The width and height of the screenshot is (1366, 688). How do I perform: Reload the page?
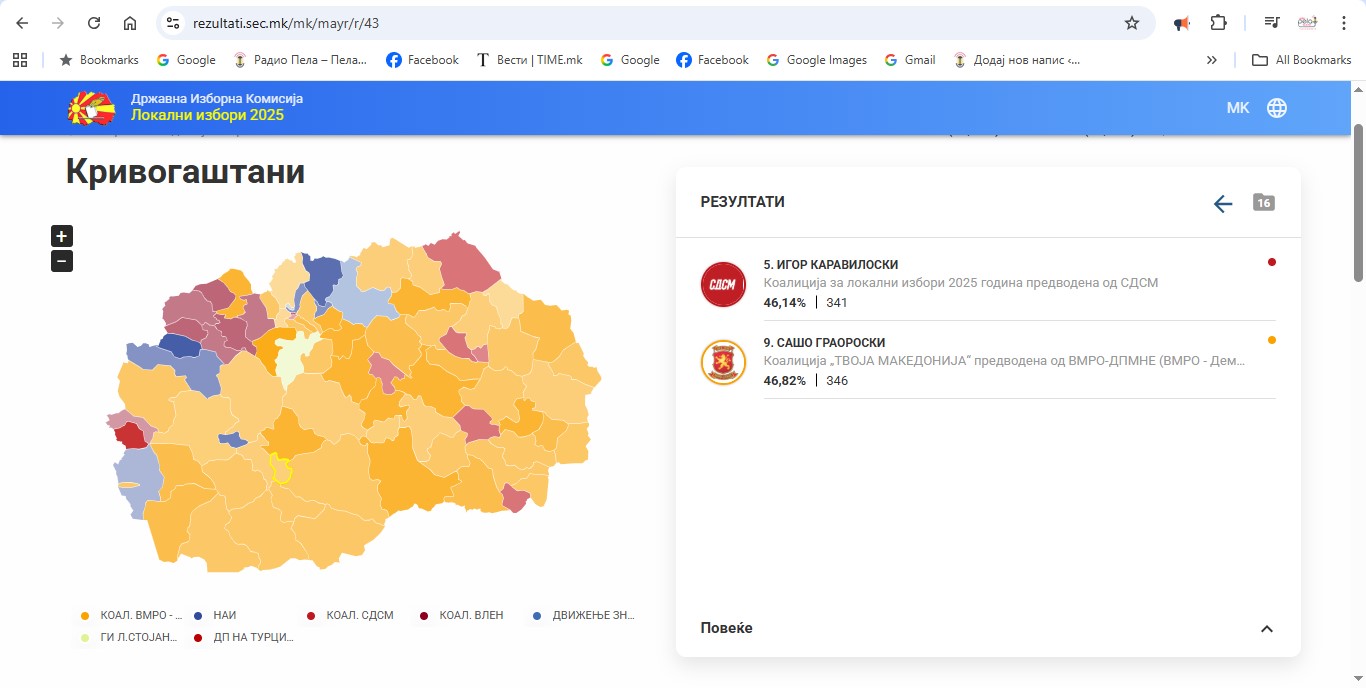(x=94, y=23)
